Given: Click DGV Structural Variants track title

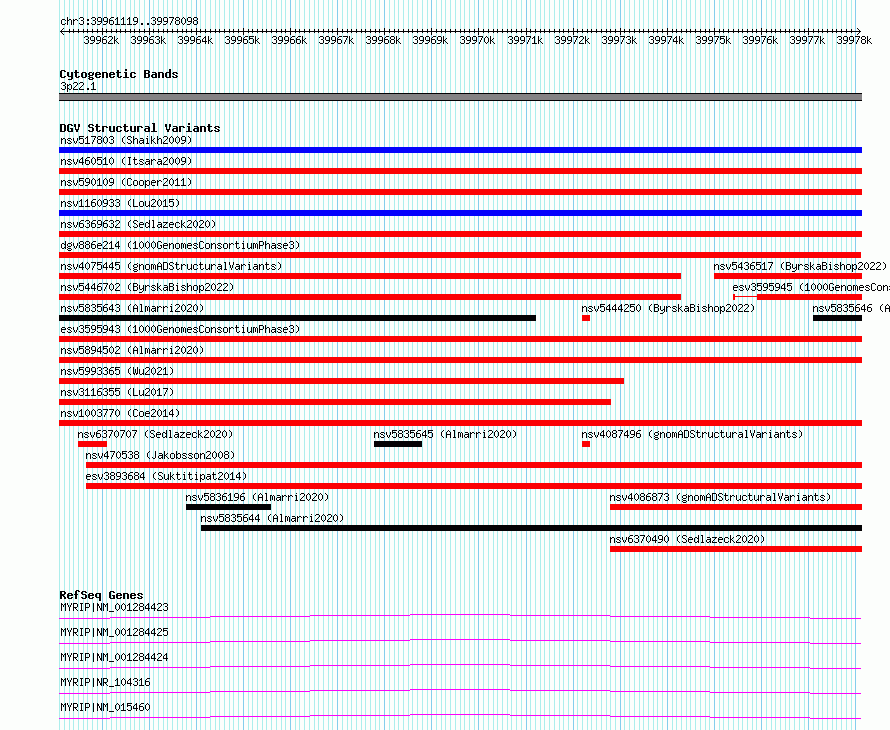Looking at the screenshot, I should coord(140,128).
